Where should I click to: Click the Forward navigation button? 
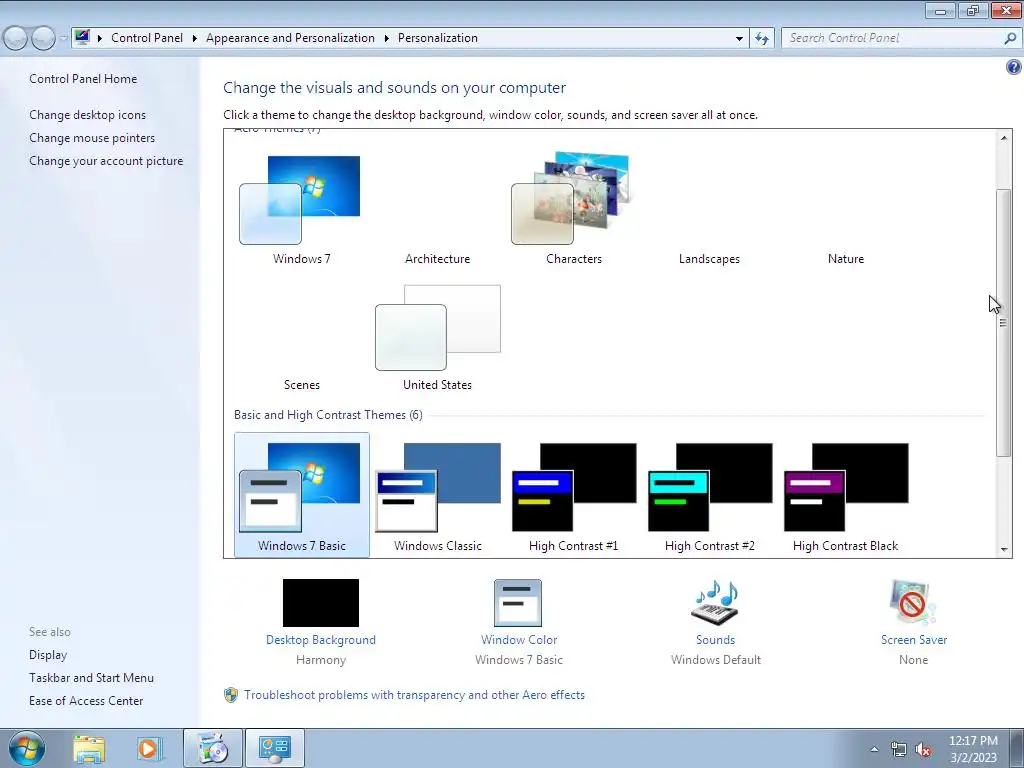point(43,38)
